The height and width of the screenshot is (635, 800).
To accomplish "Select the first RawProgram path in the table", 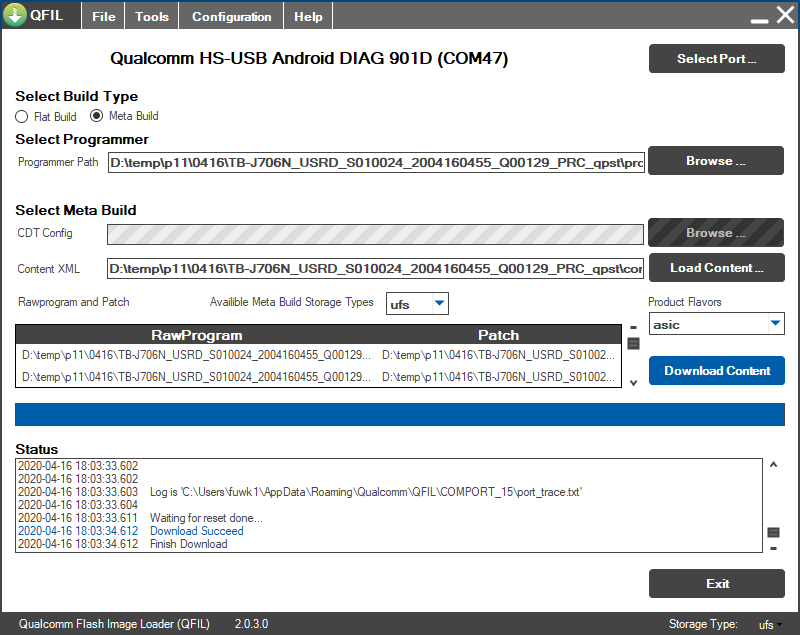I will [196, 355].
